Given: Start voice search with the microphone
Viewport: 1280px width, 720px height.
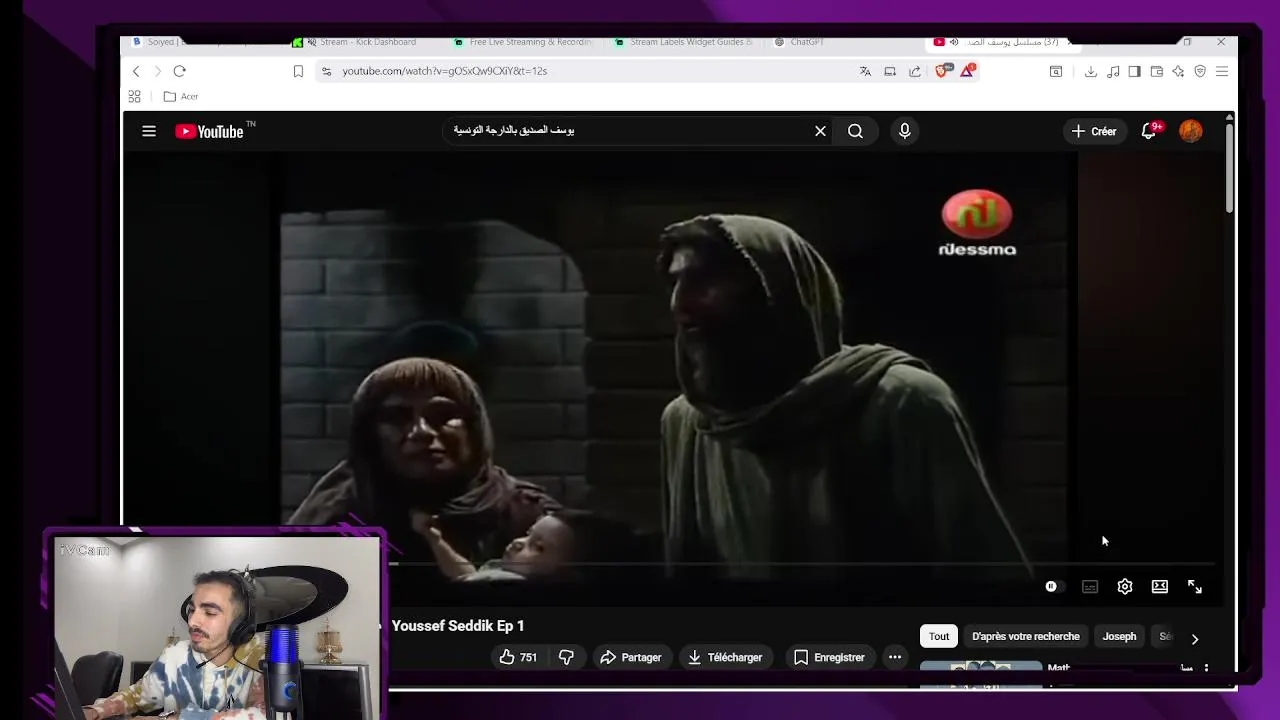Looking at the screenshot, I should 904,131.
